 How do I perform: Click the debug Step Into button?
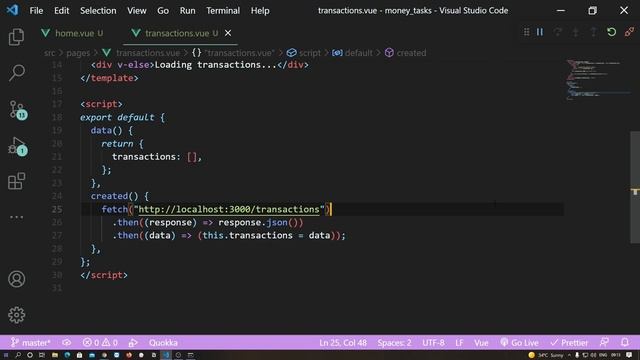(x=576, y=32)
